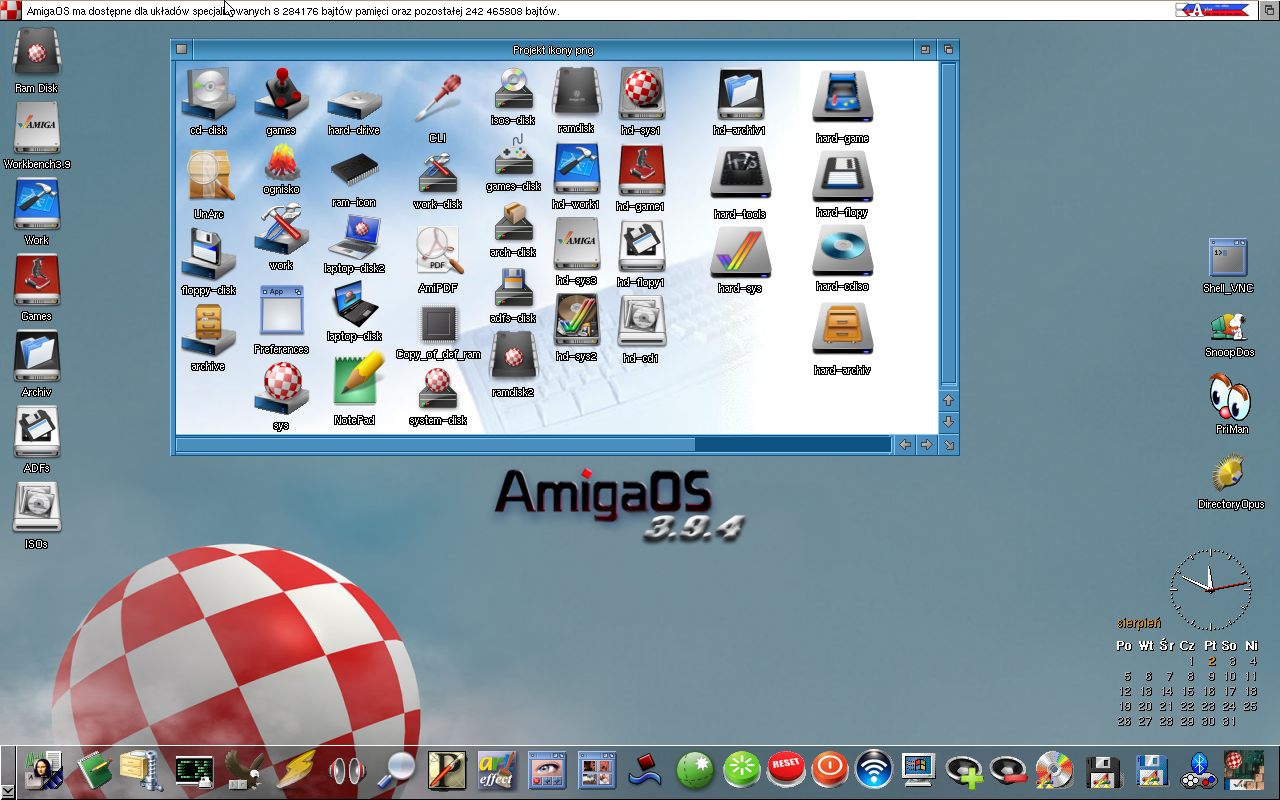Select the UnArc icon
Viewport: 1280px width, 800px height.
[210, 176]
